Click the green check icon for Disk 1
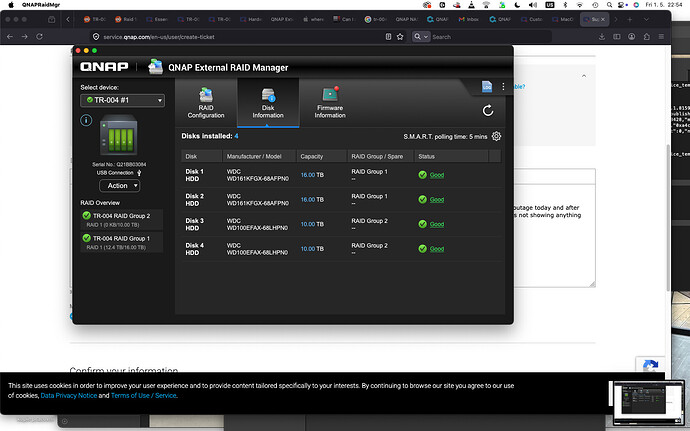The height and width of the screenshot is (431, 690). (x=422, y=175)
